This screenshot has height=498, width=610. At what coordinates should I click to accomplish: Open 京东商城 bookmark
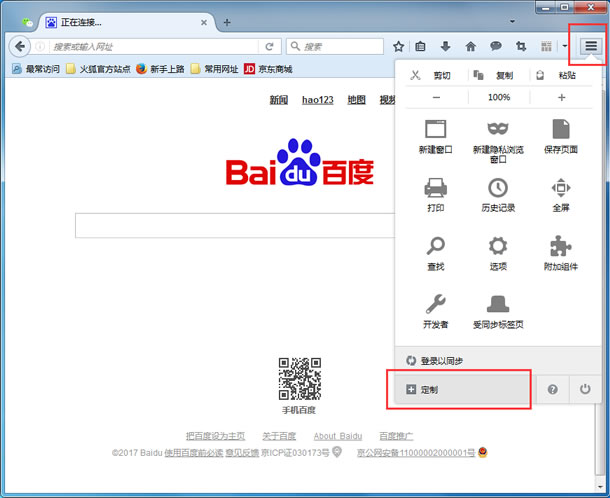[268, 69]
